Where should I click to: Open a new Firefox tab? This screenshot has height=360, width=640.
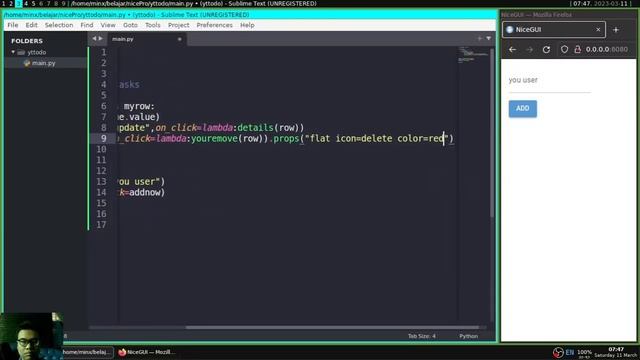616,29
